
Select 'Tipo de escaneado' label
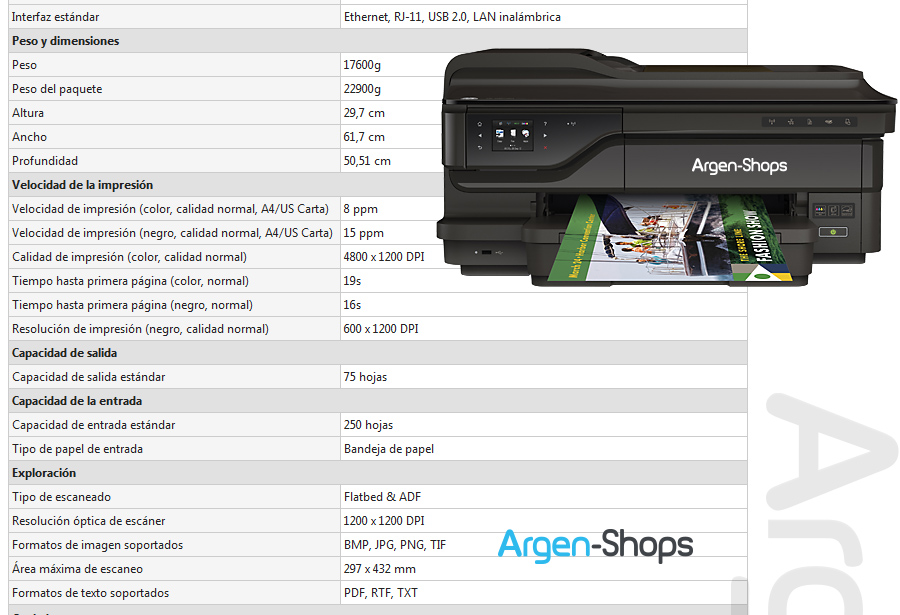click(61, 497)
